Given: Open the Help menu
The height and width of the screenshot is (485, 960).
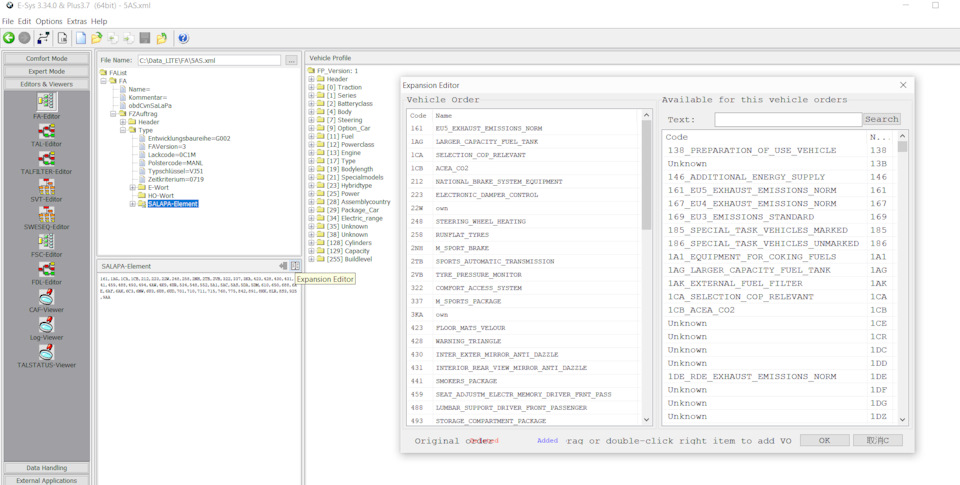Looking at the screenshot, I should pyautogui.click(x=99, y=21).
